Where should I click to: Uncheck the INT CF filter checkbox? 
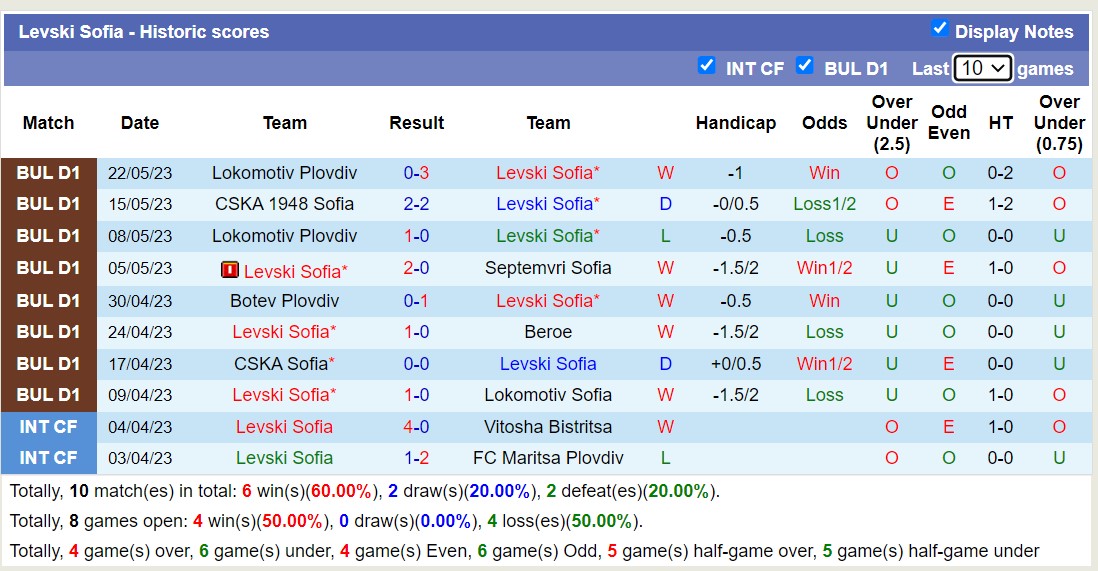pos(706,65)
